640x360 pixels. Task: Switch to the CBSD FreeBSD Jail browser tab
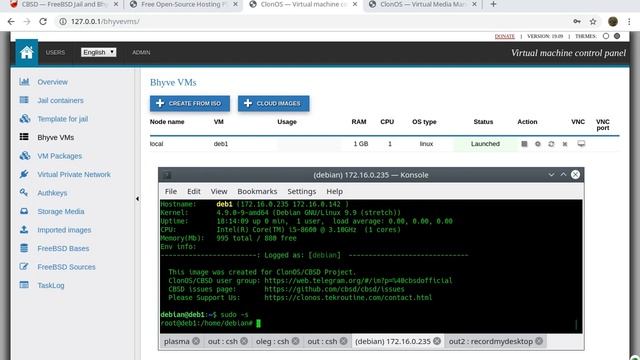(x=63, y=4)
